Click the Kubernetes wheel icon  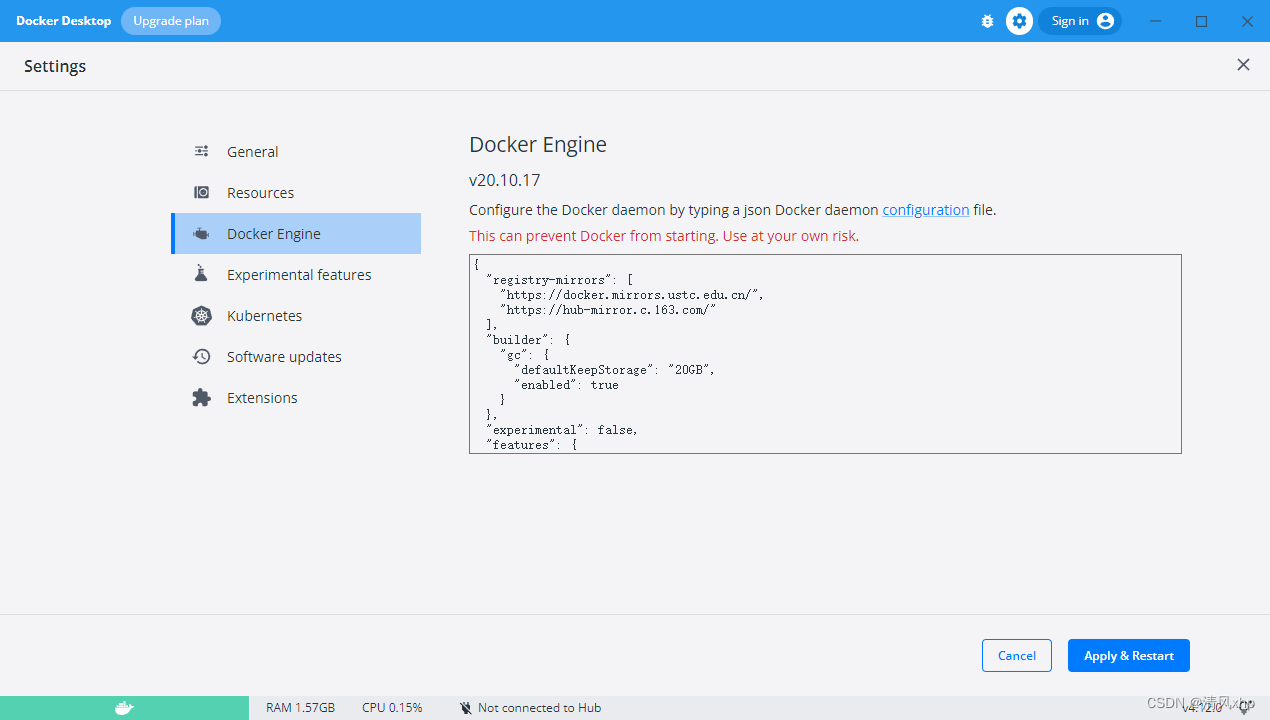[201, 316]
